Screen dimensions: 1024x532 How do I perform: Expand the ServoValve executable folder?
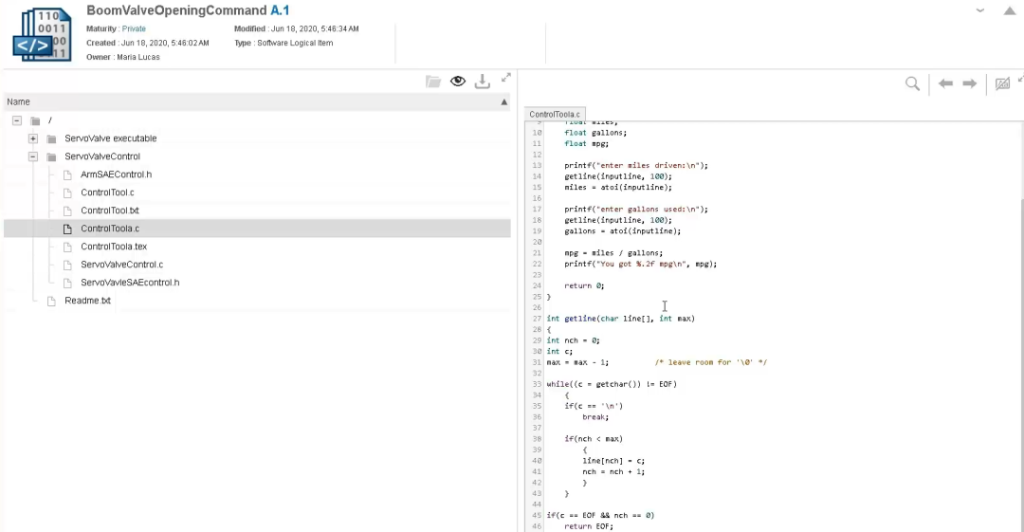pyautogui.click(x=33, y=138)
